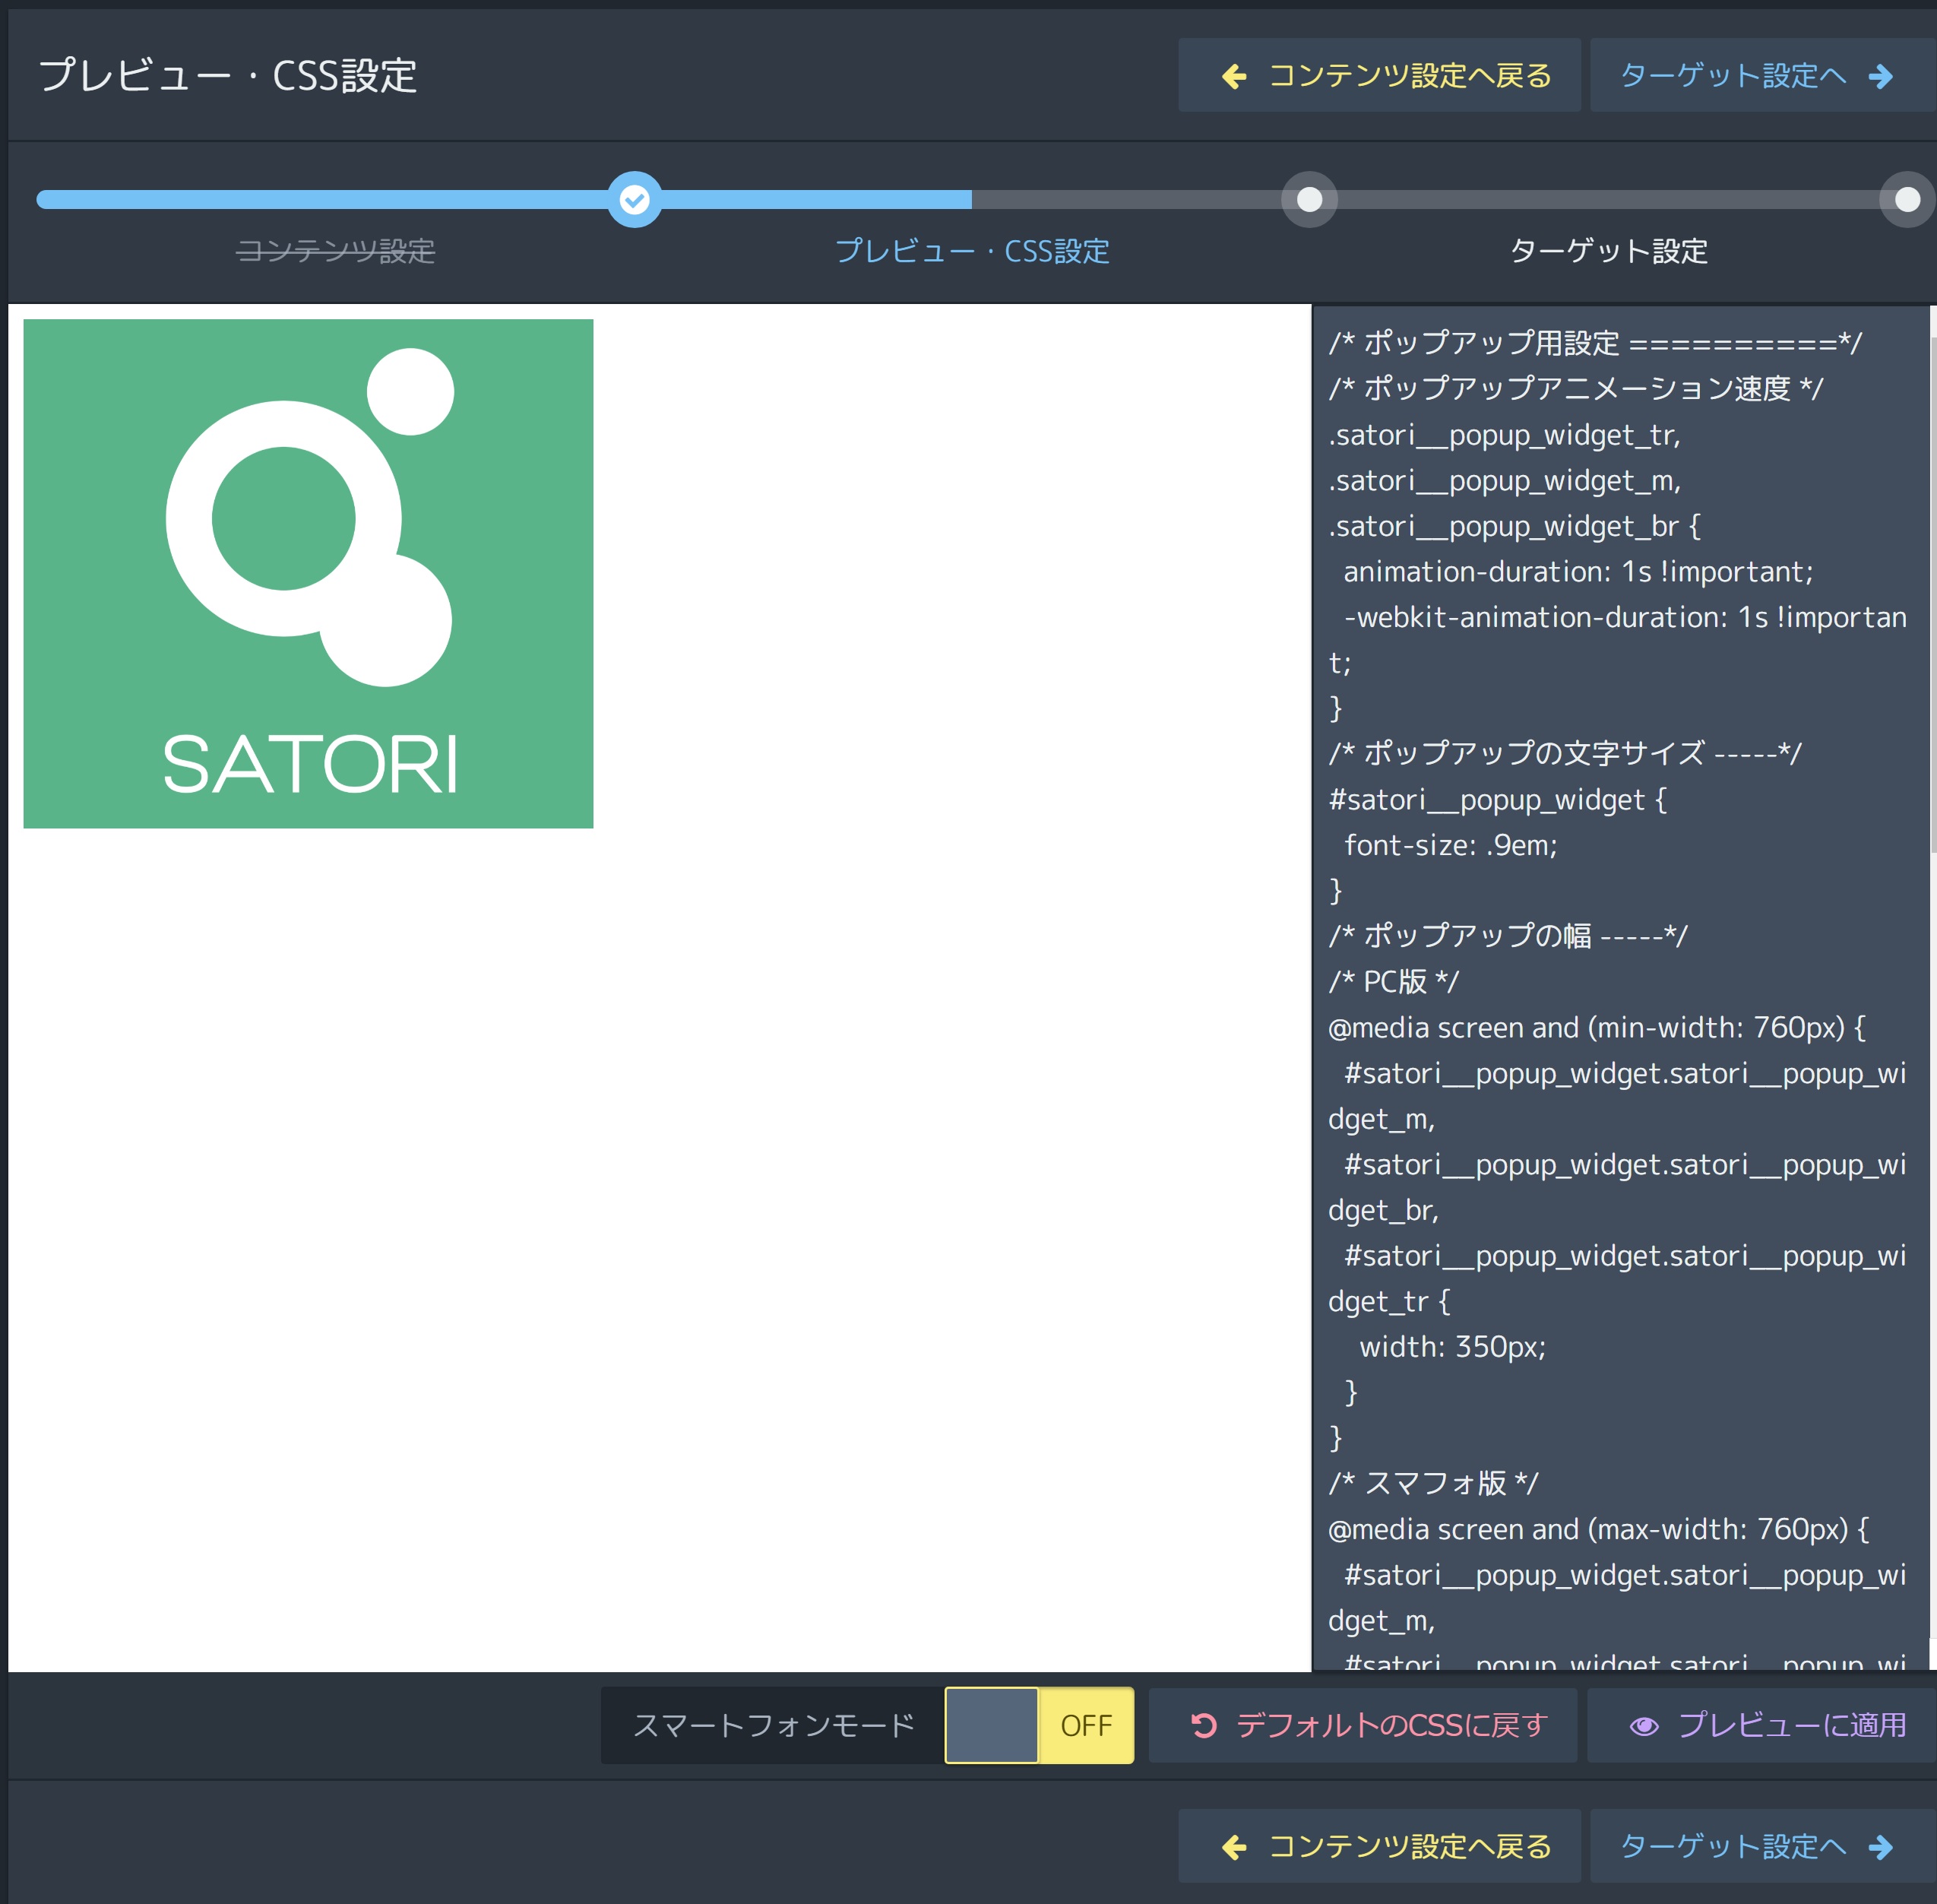Click the top ターゲット設定へ button
Viewport: 1937px width, 1904px height.
(x=1762, y=75)
